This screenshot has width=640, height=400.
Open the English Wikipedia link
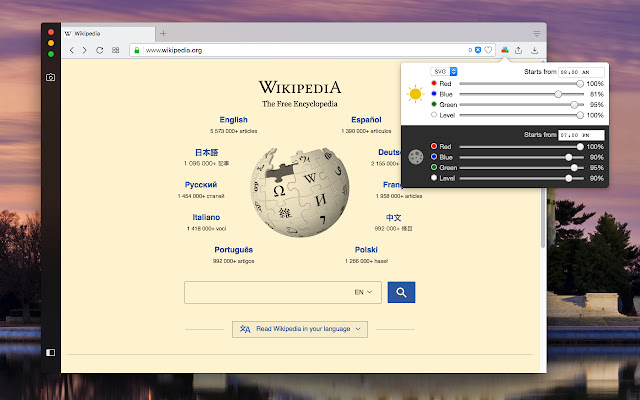233,120
